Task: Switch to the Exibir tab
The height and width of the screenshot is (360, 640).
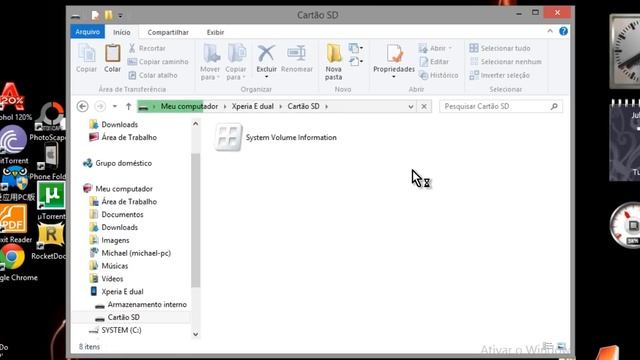Action: tap(215, 32)
